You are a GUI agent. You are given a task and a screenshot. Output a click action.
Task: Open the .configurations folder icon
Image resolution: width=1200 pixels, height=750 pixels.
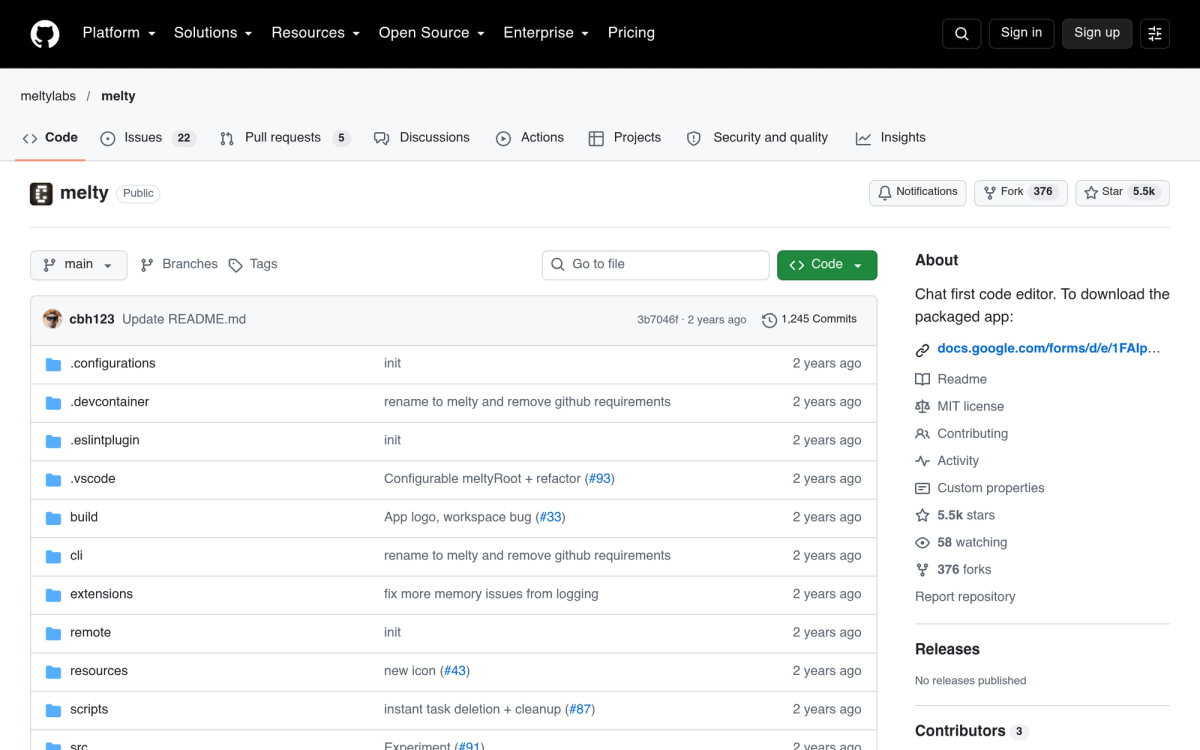point(53,364)
